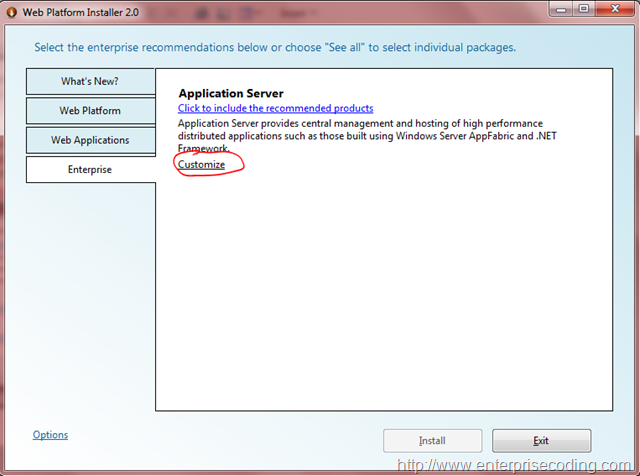Select the Enterprise tab
The height and width of the screenshot is (476, 640).
(90, 169)
